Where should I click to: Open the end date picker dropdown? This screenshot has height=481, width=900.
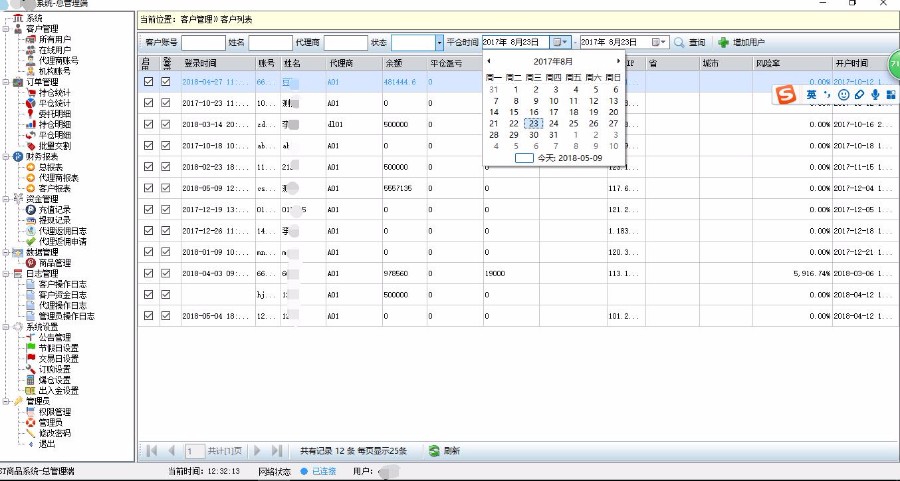660,42
